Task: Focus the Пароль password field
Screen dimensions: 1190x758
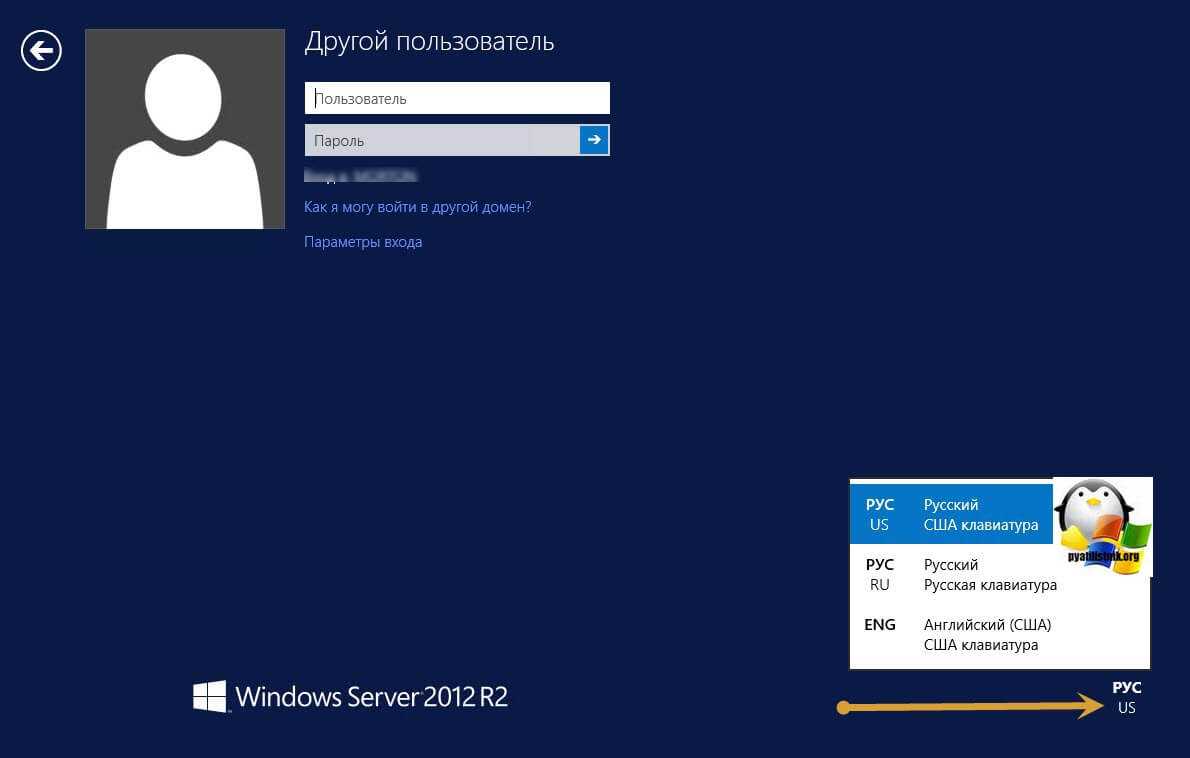Action: tap(442, 140)
